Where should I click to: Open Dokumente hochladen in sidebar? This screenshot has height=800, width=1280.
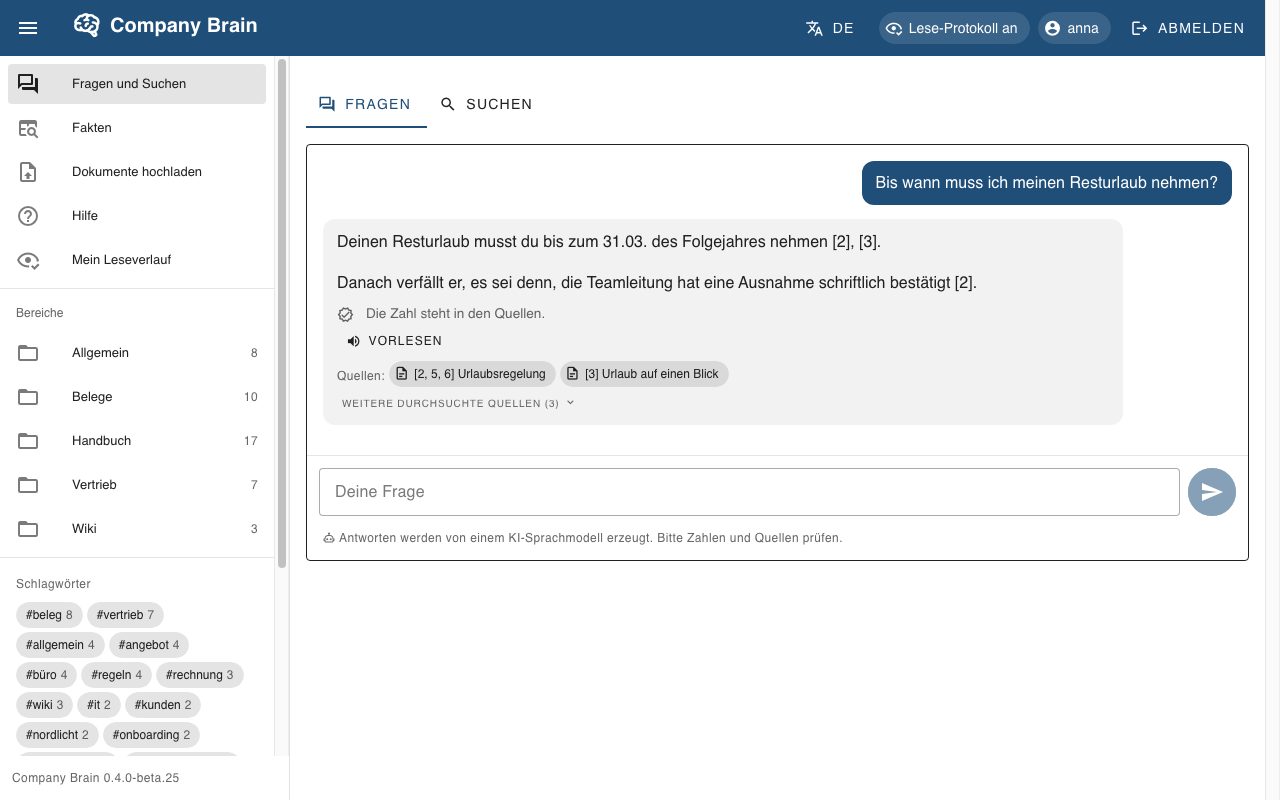tap(137, 172)
